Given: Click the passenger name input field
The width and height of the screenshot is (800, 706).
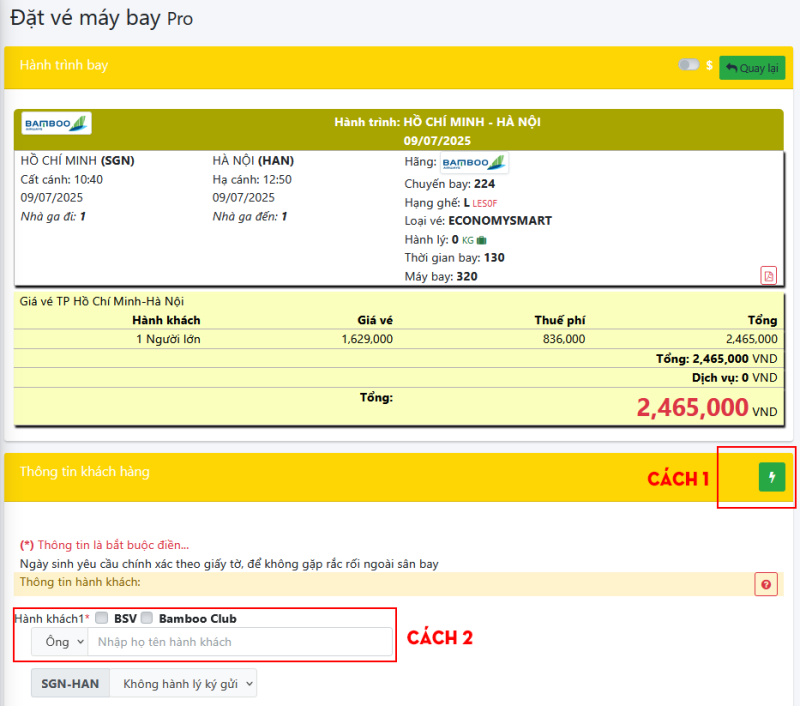Looking at the screenshot, I should click(239, 642).
